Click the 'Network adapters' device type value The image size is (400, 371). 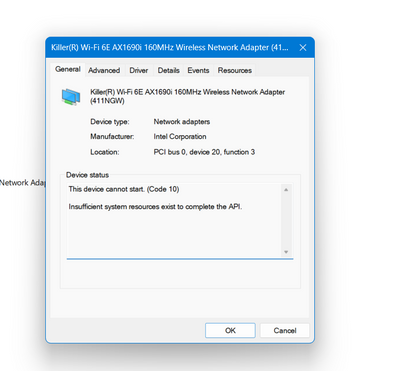(182, 122)
